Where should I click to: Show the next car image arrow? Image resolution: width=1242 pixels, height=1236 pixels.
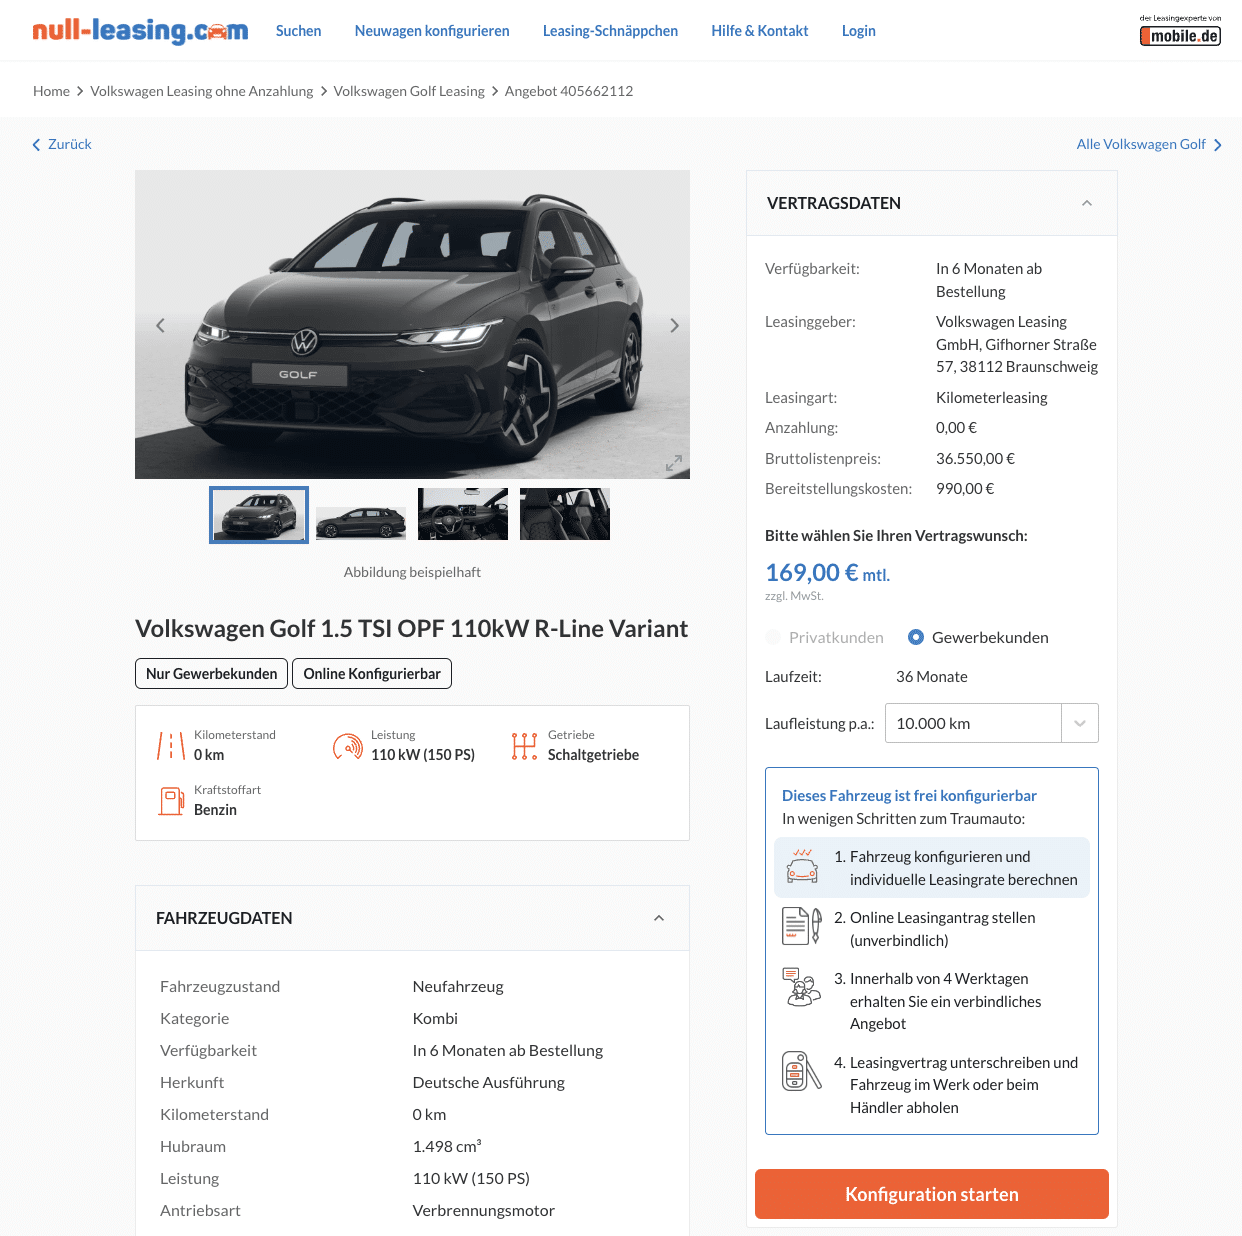pyautogui.click(x=674, y=325)
